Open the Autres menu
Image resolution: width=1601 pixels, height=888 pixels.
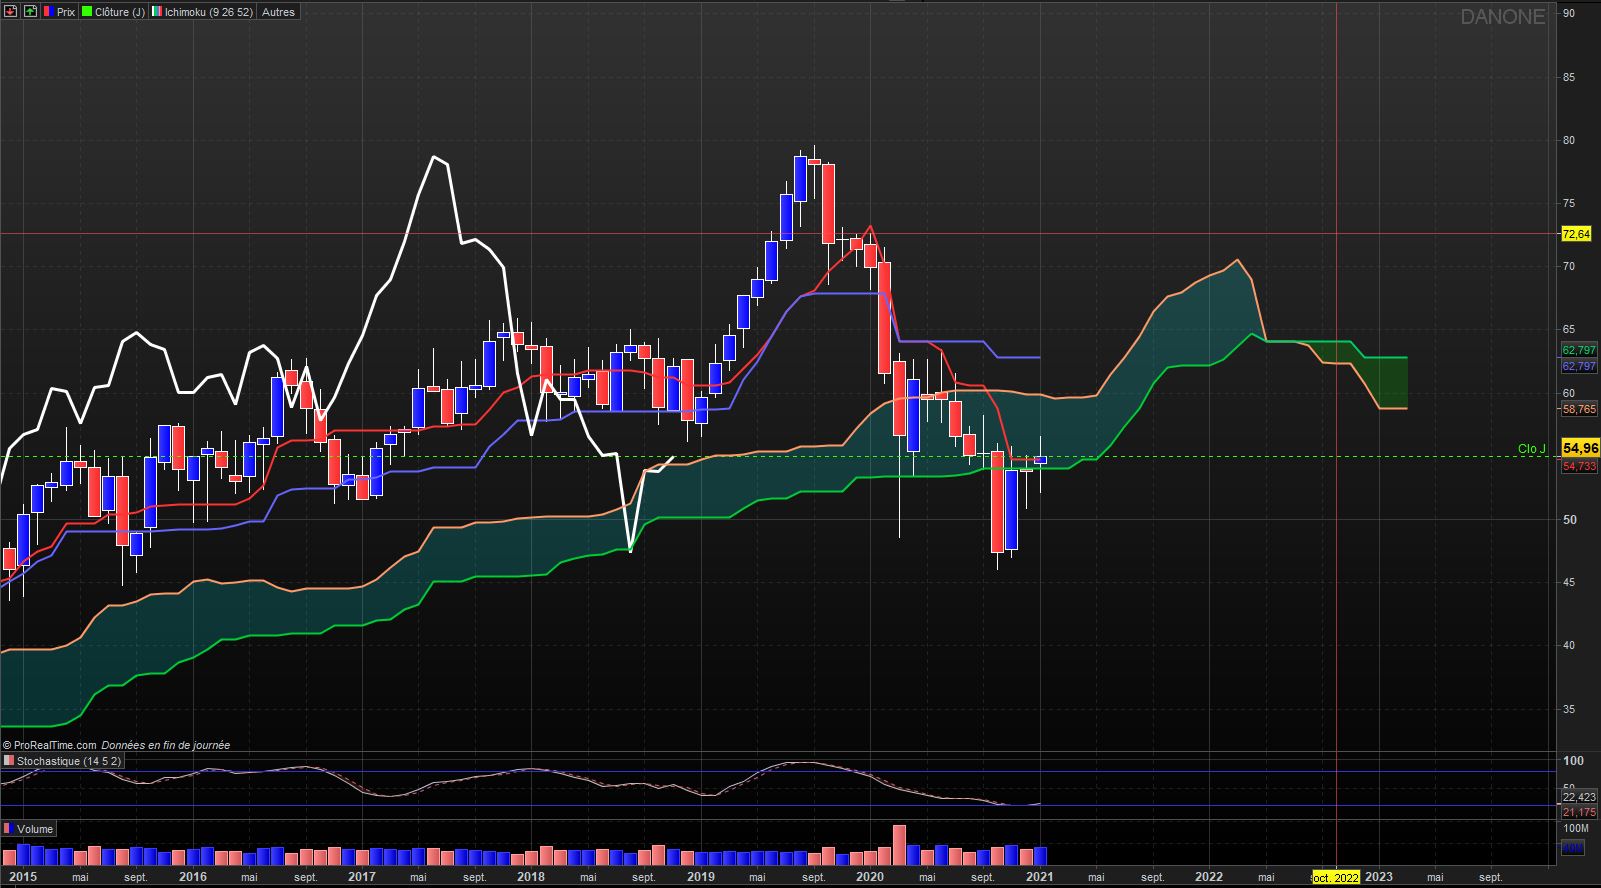[278, 12]
